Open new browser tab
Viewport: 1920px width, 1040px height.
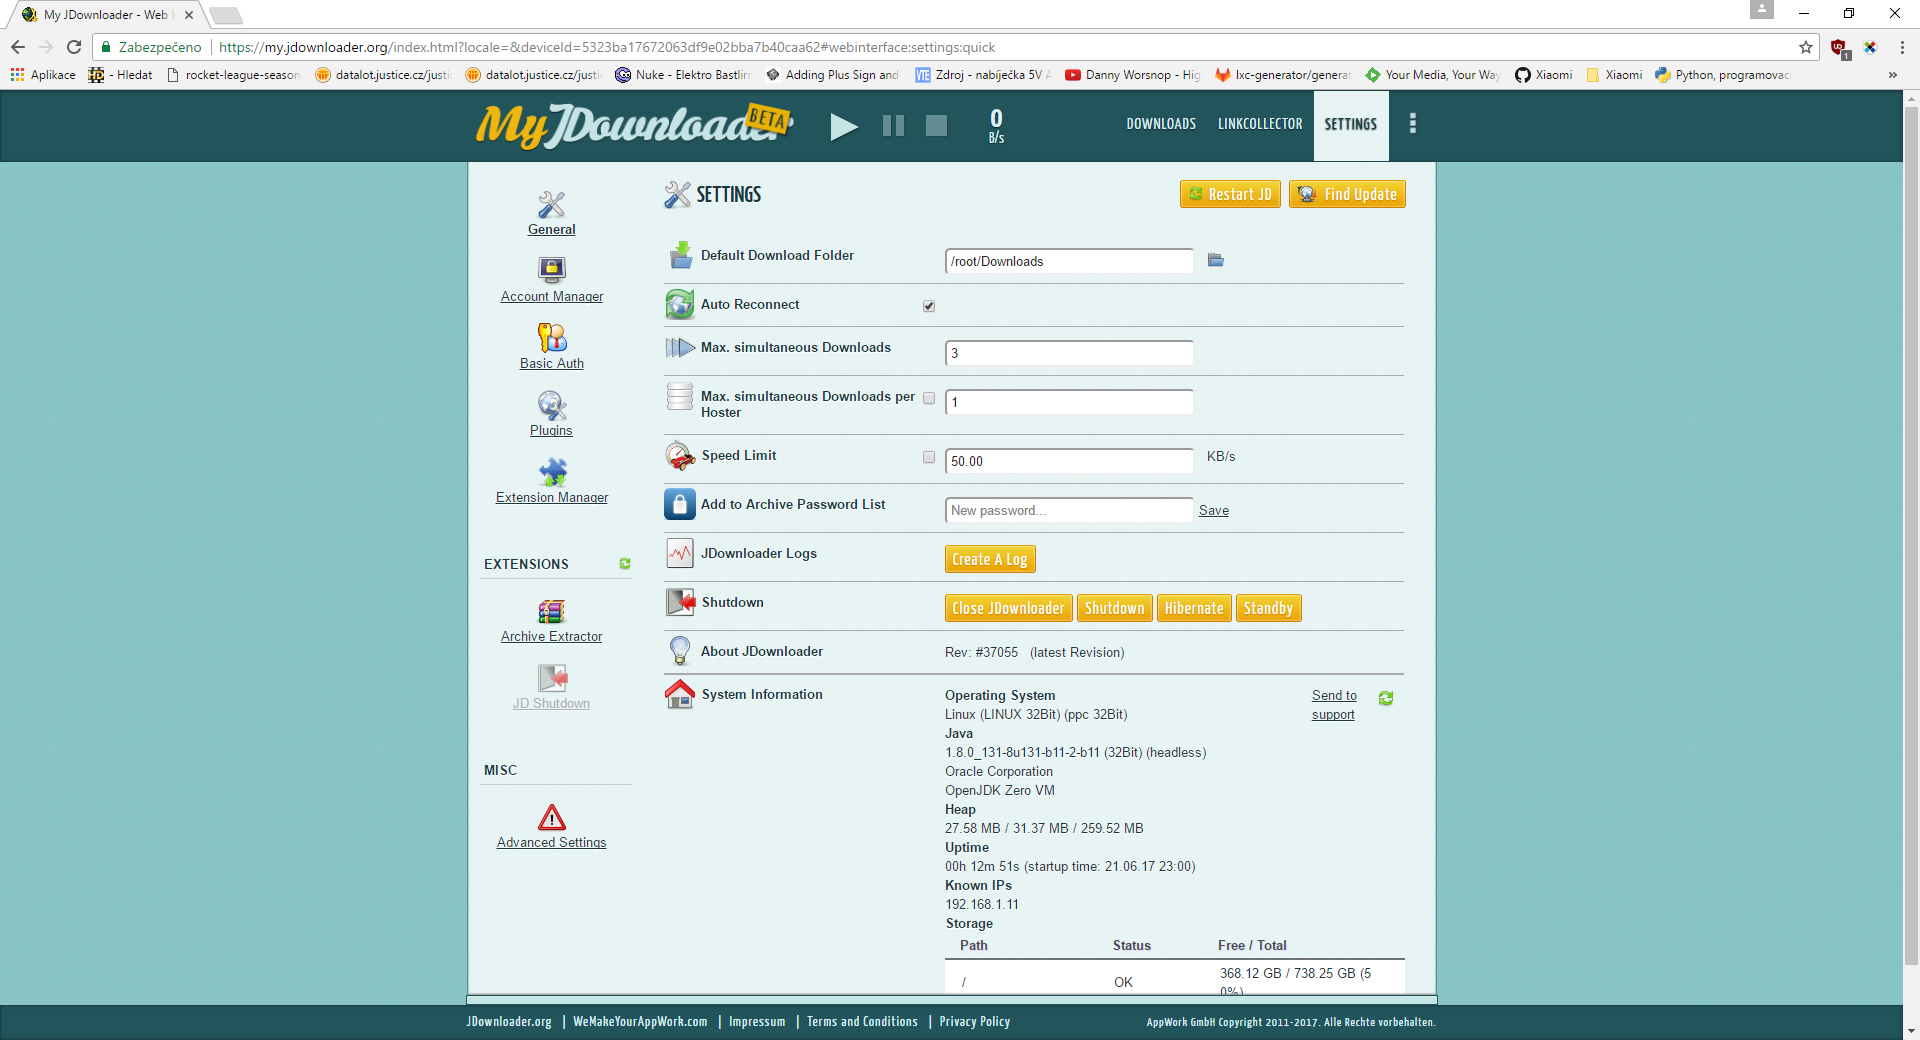(x=226, y=15)
